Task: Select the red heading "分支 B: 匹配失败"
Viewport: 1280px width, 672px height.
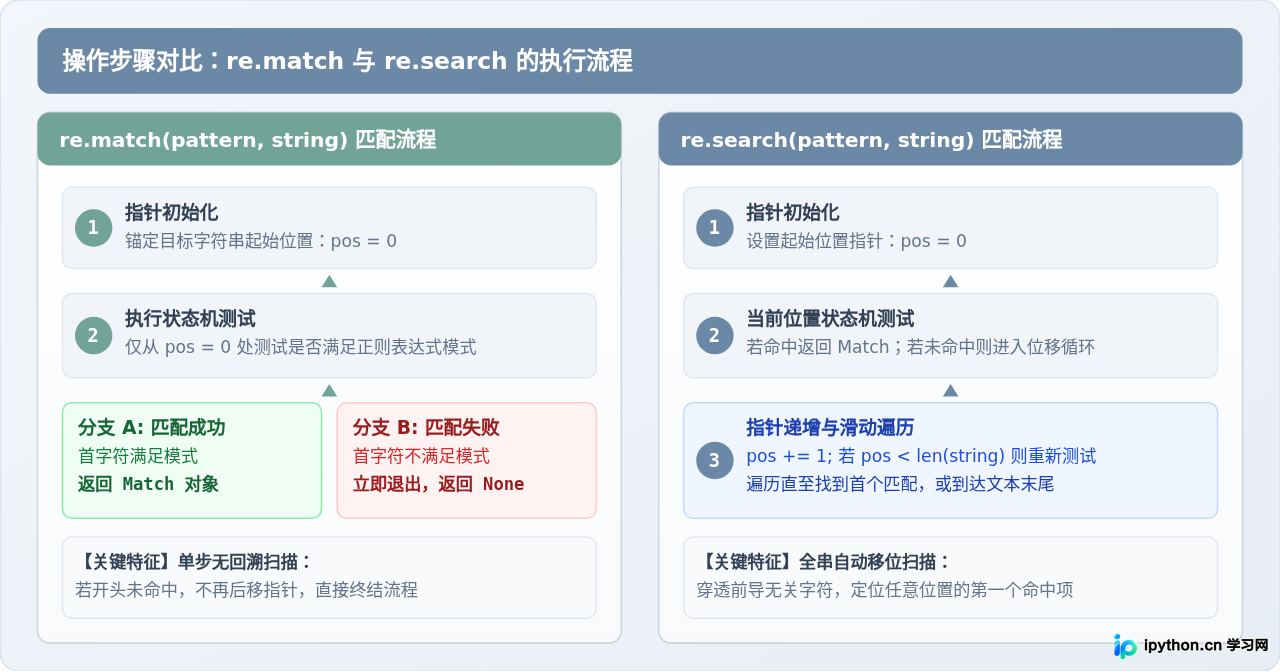Action: [426, 428]
